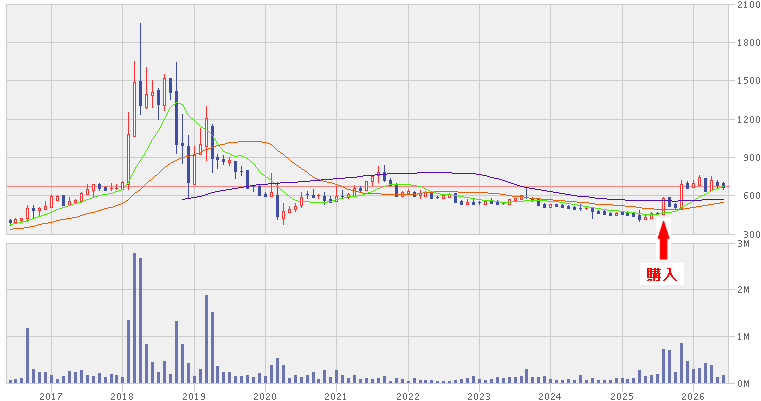
Task: Select the 1200 price axis label
Action: click(748, 119)
